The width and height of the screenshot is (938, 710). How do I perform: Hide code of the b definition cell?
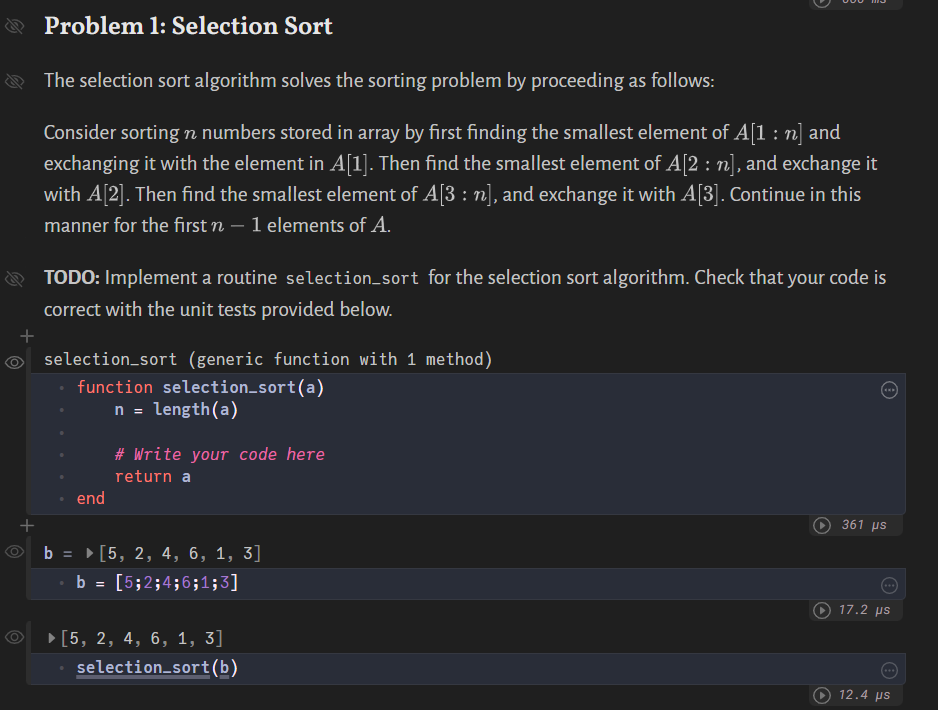point(15,552)
